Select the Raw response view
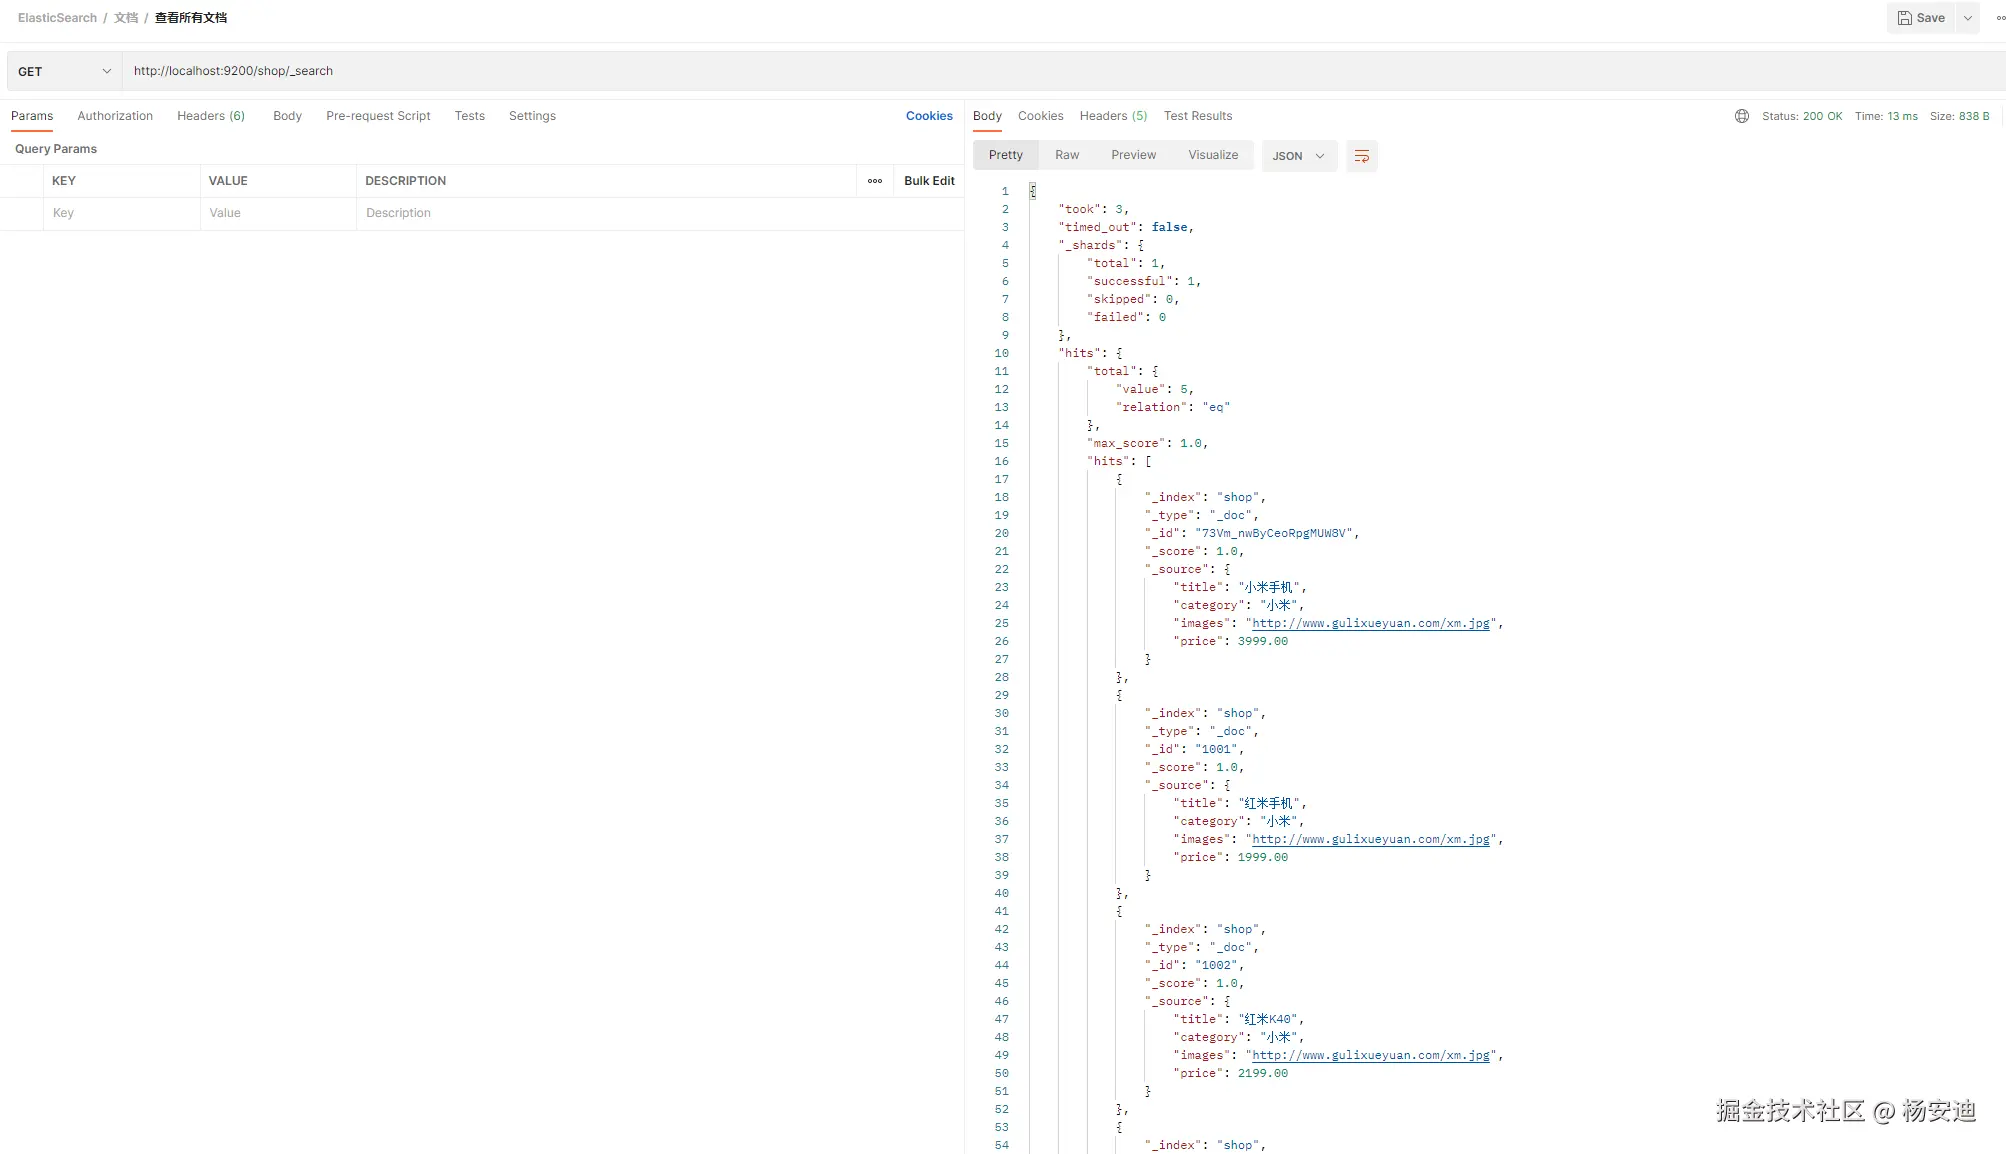 1066,155
